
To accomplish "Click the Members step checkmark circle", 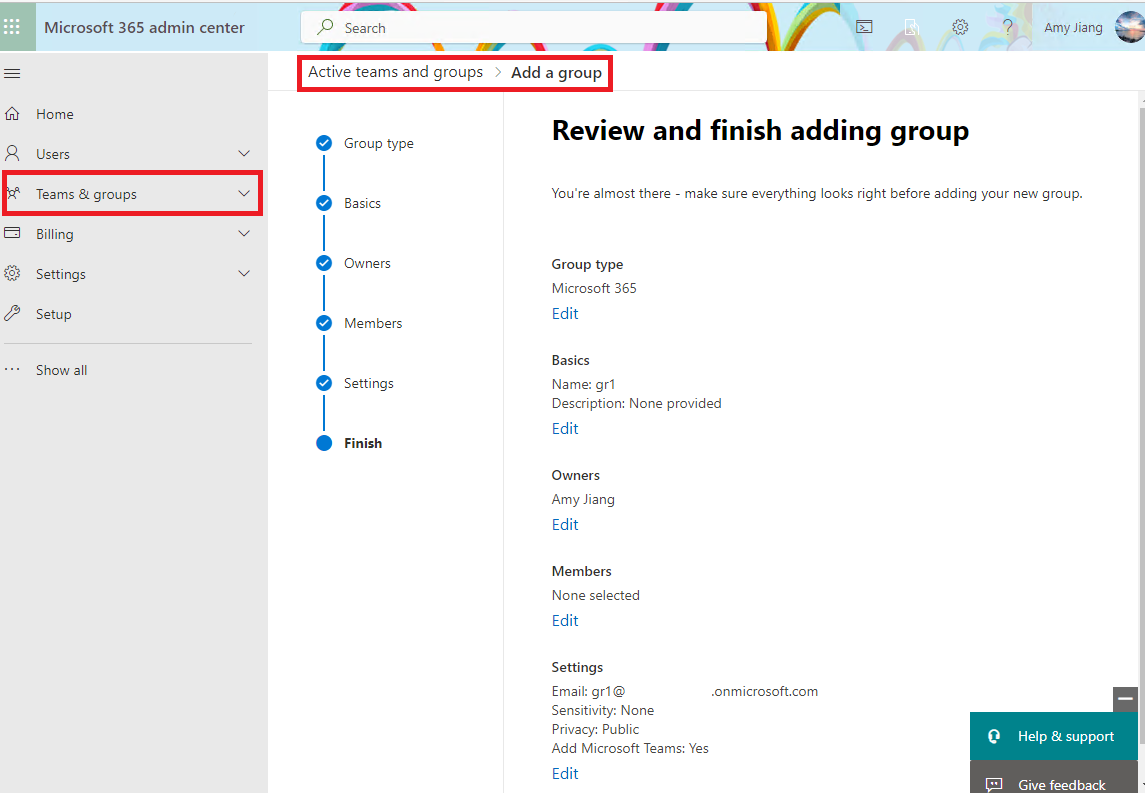I will pos(324,323).
